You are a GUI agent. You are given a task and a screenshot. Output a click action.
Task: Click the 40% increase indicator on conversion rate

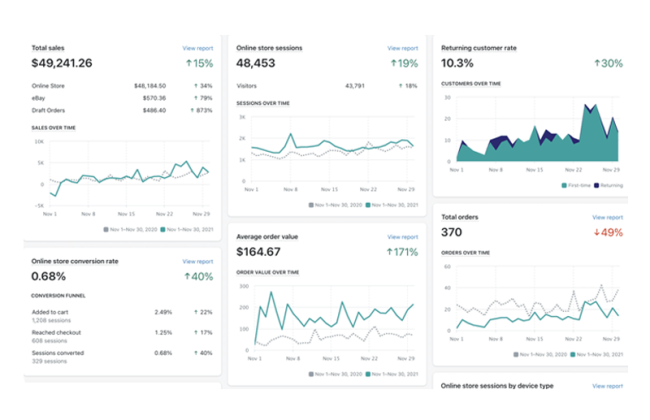click(x=199, y=276)
